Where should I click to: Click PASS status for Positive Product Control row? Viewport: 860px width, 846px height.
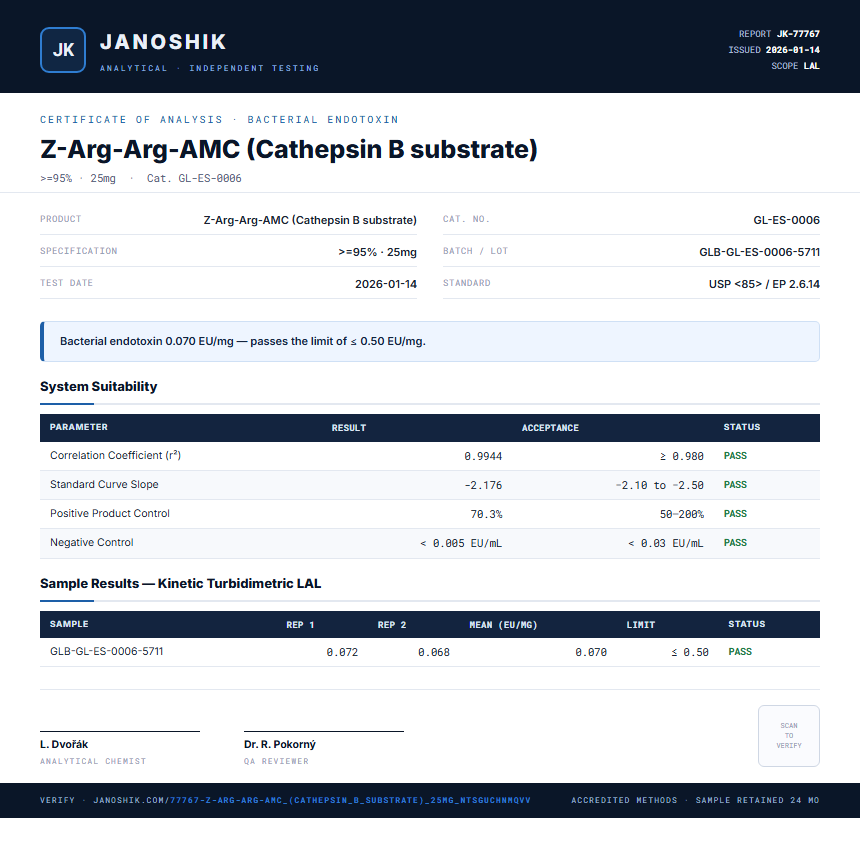(735, 514)
